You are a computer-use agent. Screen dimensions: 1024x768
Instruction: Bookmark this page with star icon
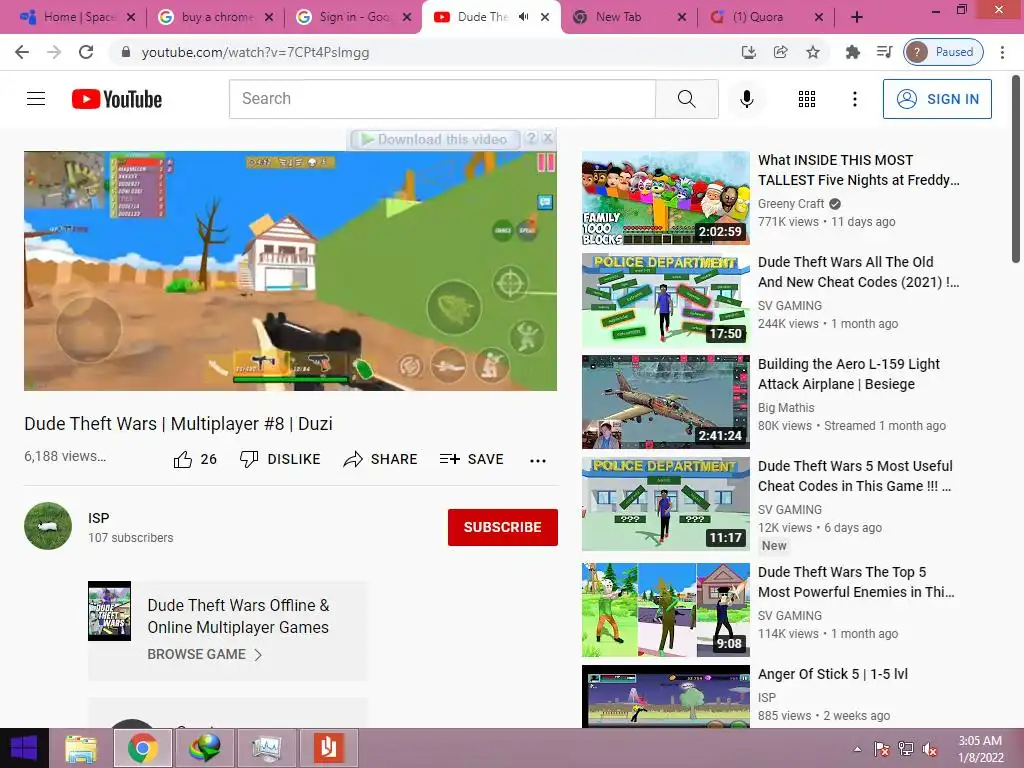[812, 52]
